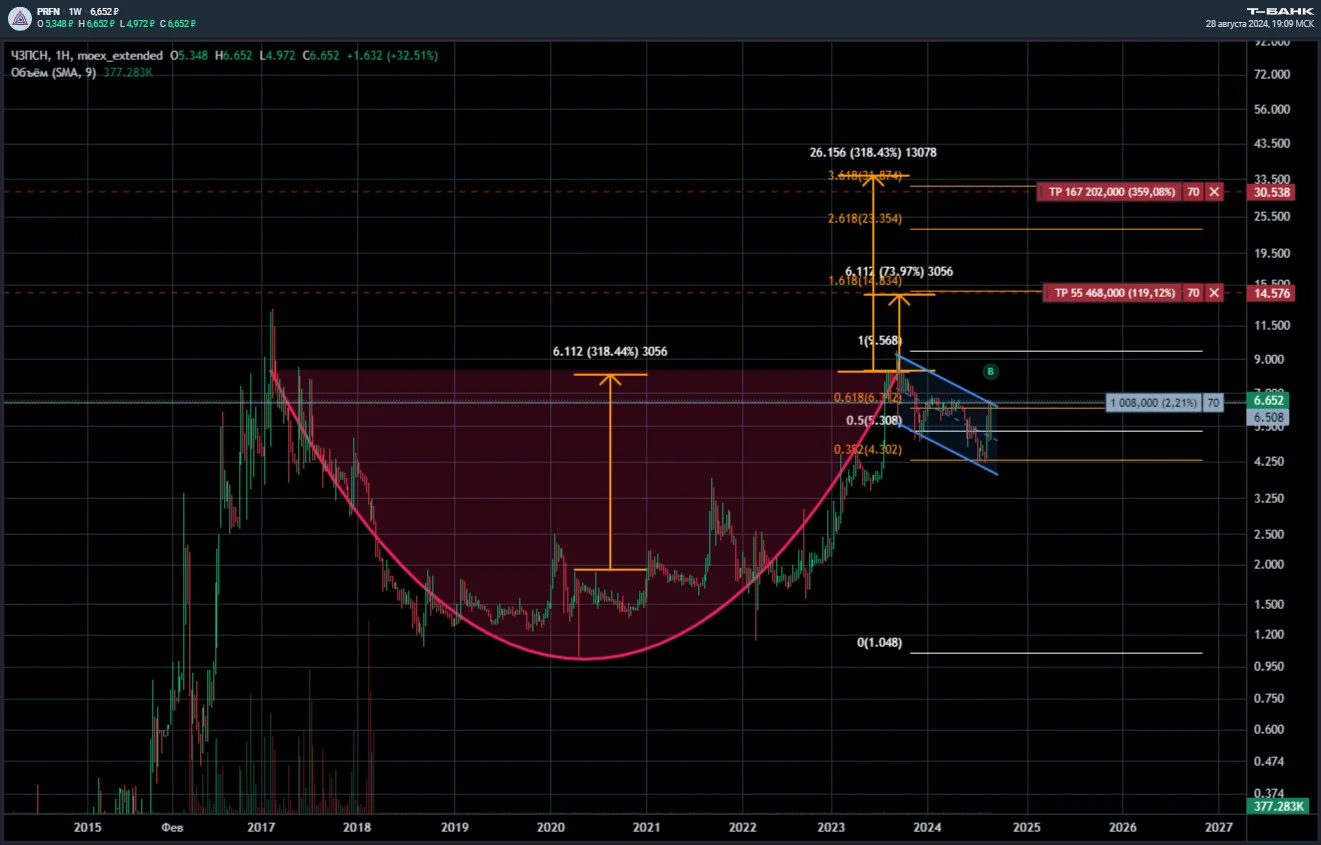The height and width of the screenshot is (845, 1321).
Task: Click the red 14.576 price axis label
Action: [1270, 293]
